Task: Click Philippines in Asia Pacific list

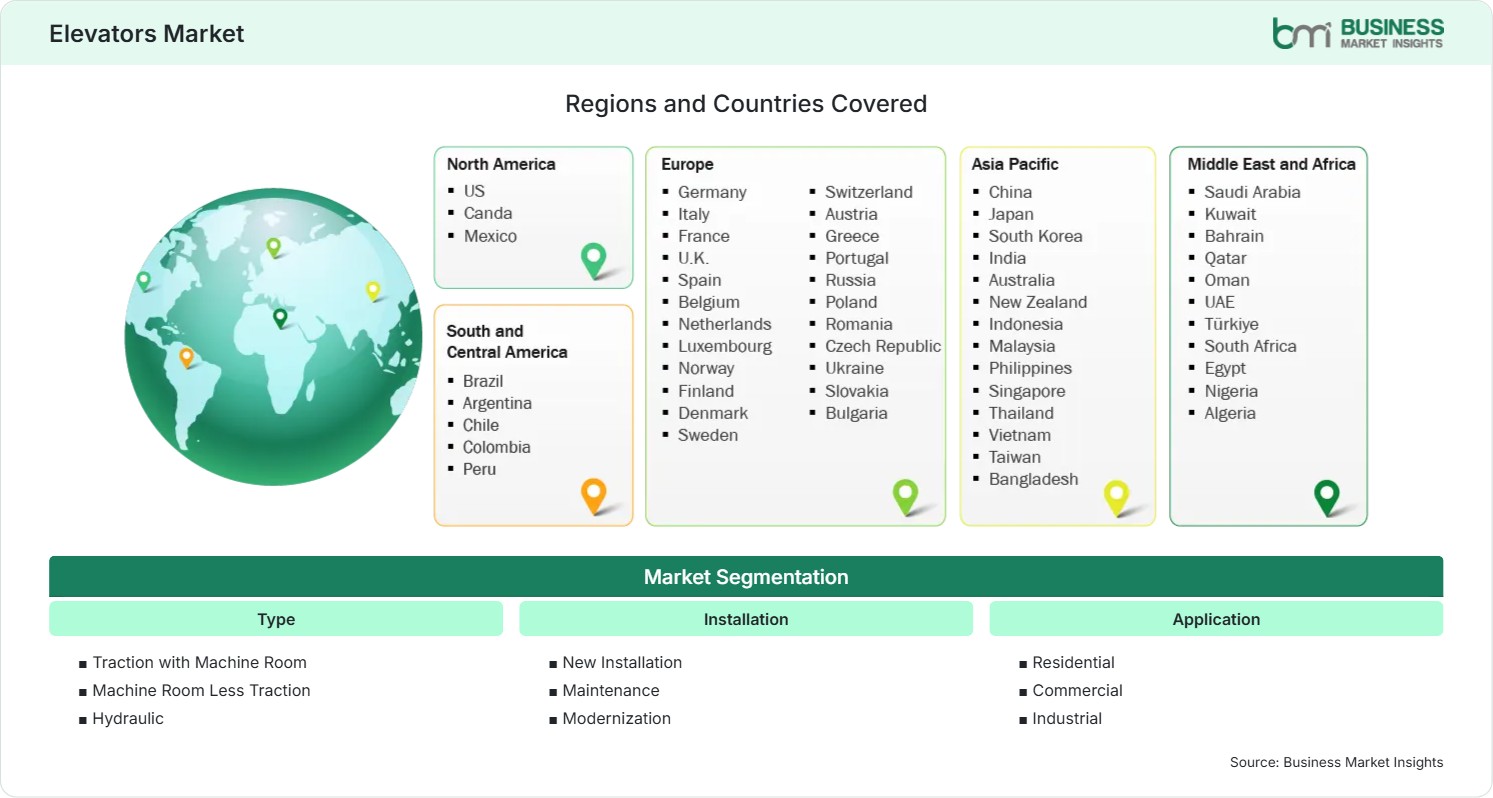Action: click(1030, 368)
